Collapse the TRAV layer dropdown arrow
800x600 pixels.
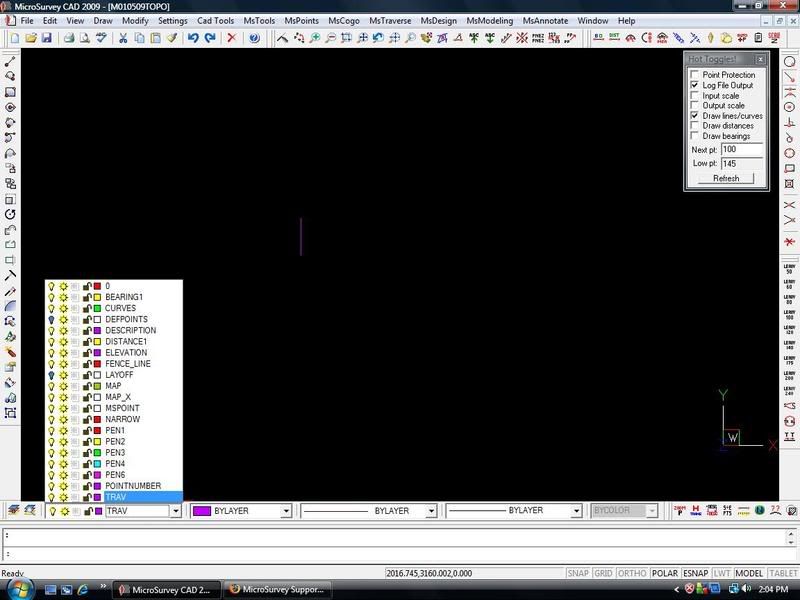[x=176, y=511]
